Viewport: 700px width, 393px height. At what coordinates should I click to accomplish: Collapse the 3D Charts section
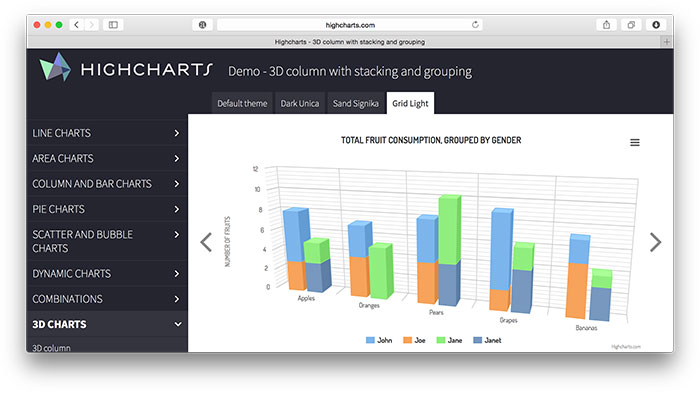(107, 324)
